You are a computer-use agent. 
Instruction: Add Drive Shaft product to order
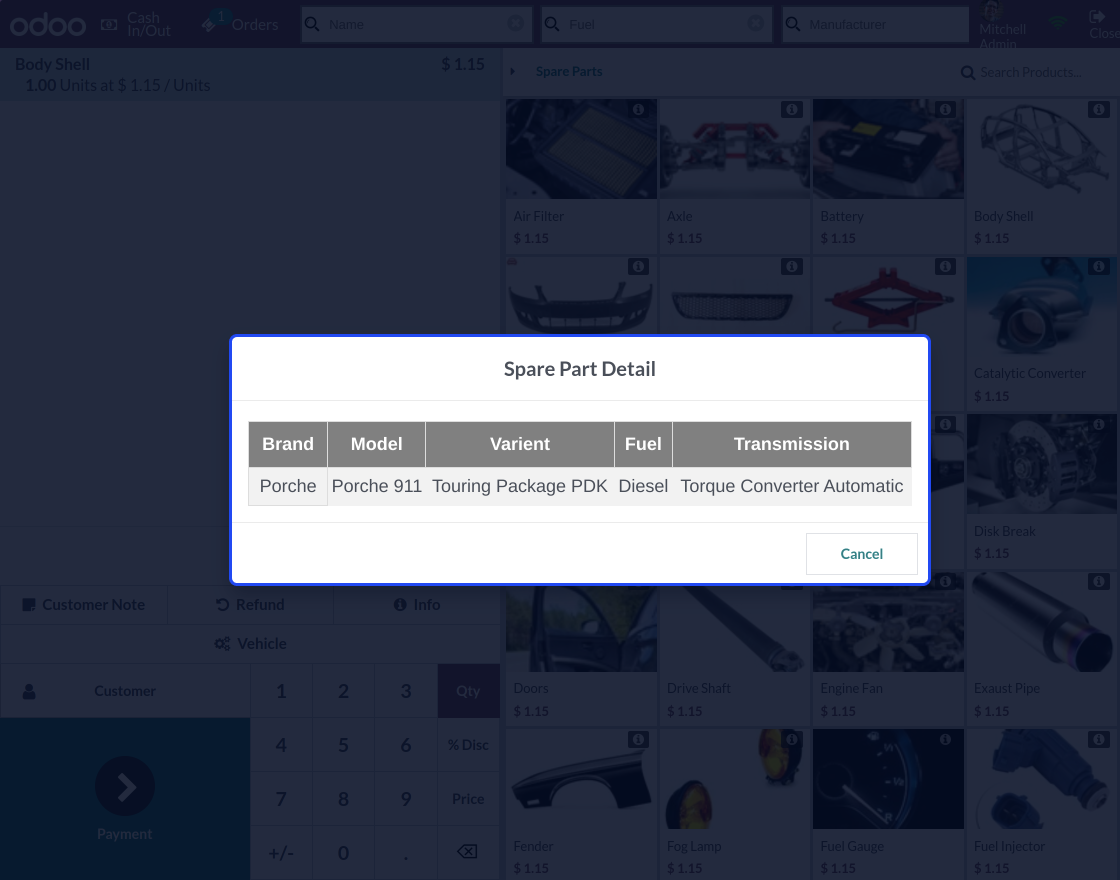(734, 649)
